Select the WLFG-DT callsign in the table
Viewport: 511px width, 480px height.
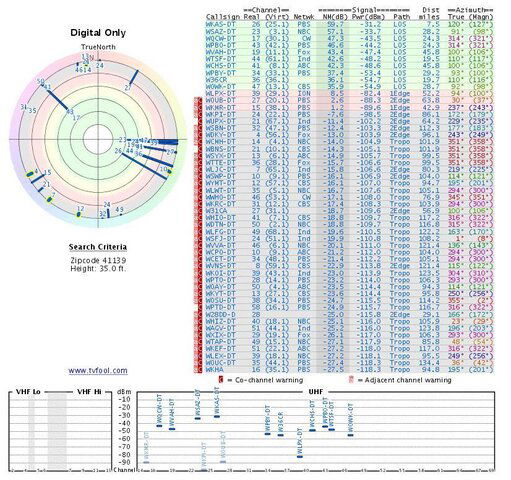coord(220,232)
